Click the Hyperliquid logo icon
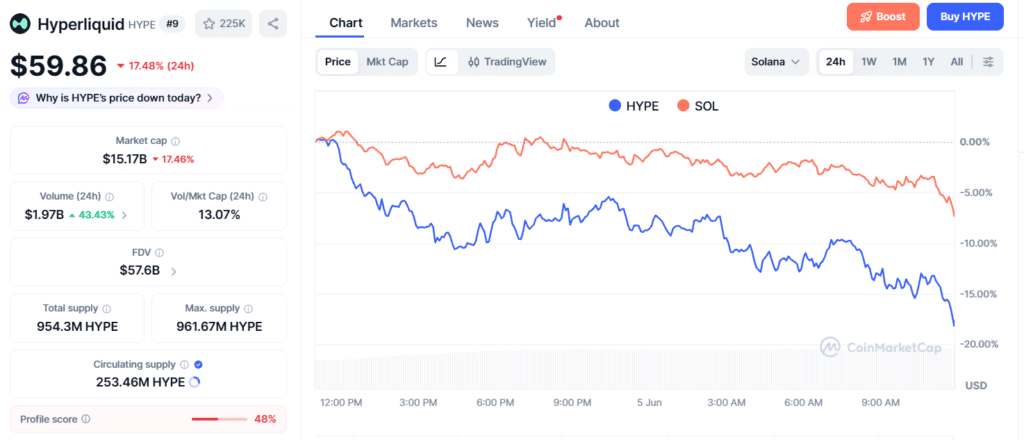Screen dimensions: 1024x440 (x=20, y=24)
